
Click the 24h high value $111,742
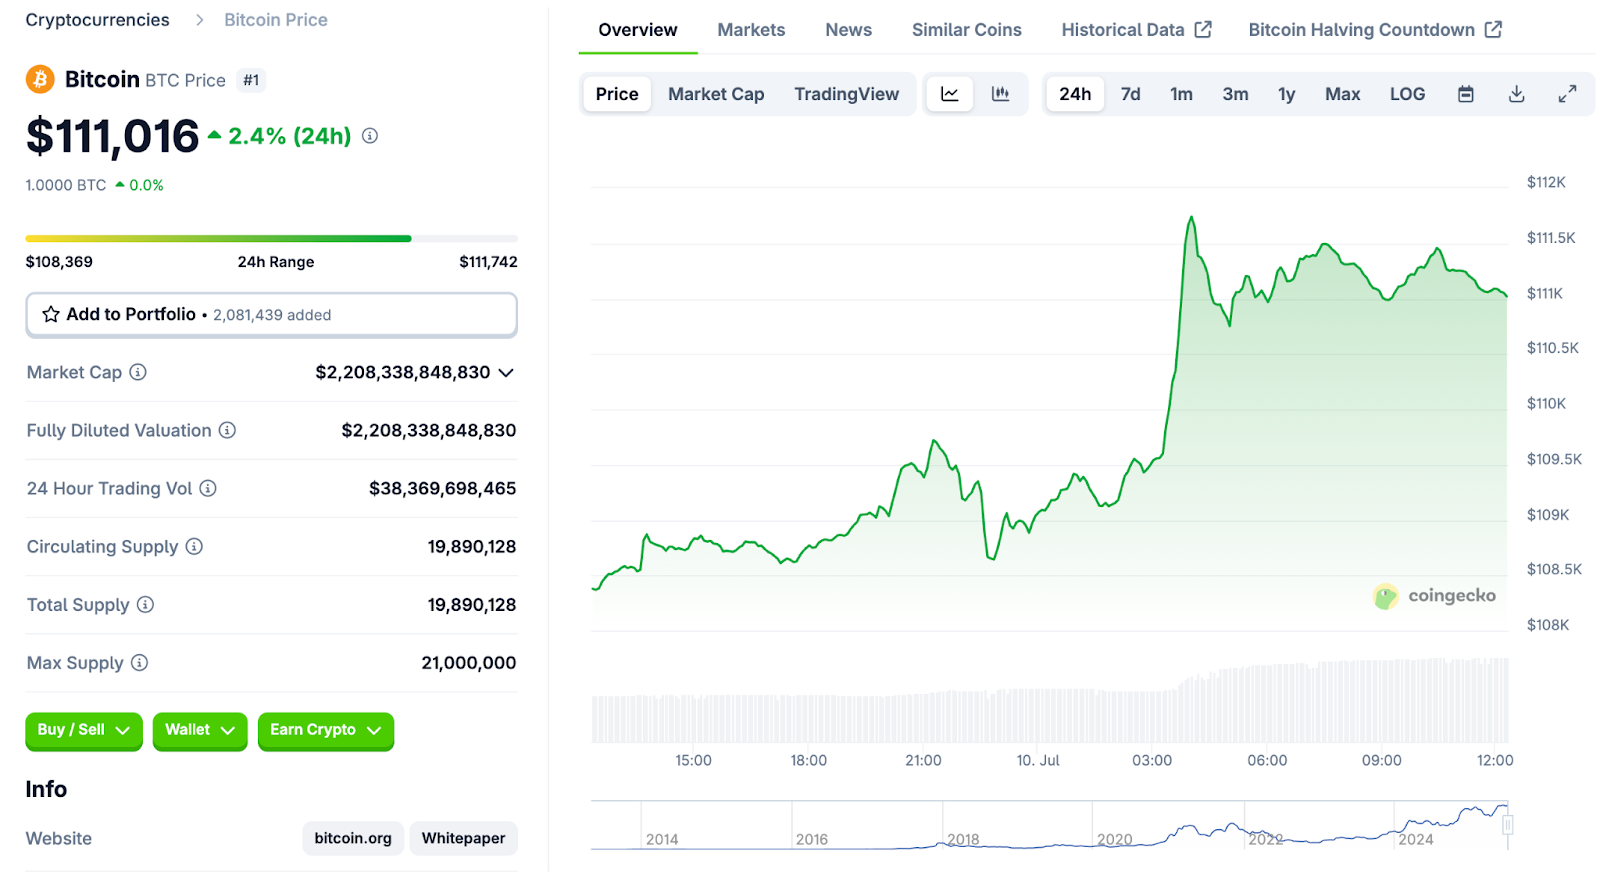488,262
